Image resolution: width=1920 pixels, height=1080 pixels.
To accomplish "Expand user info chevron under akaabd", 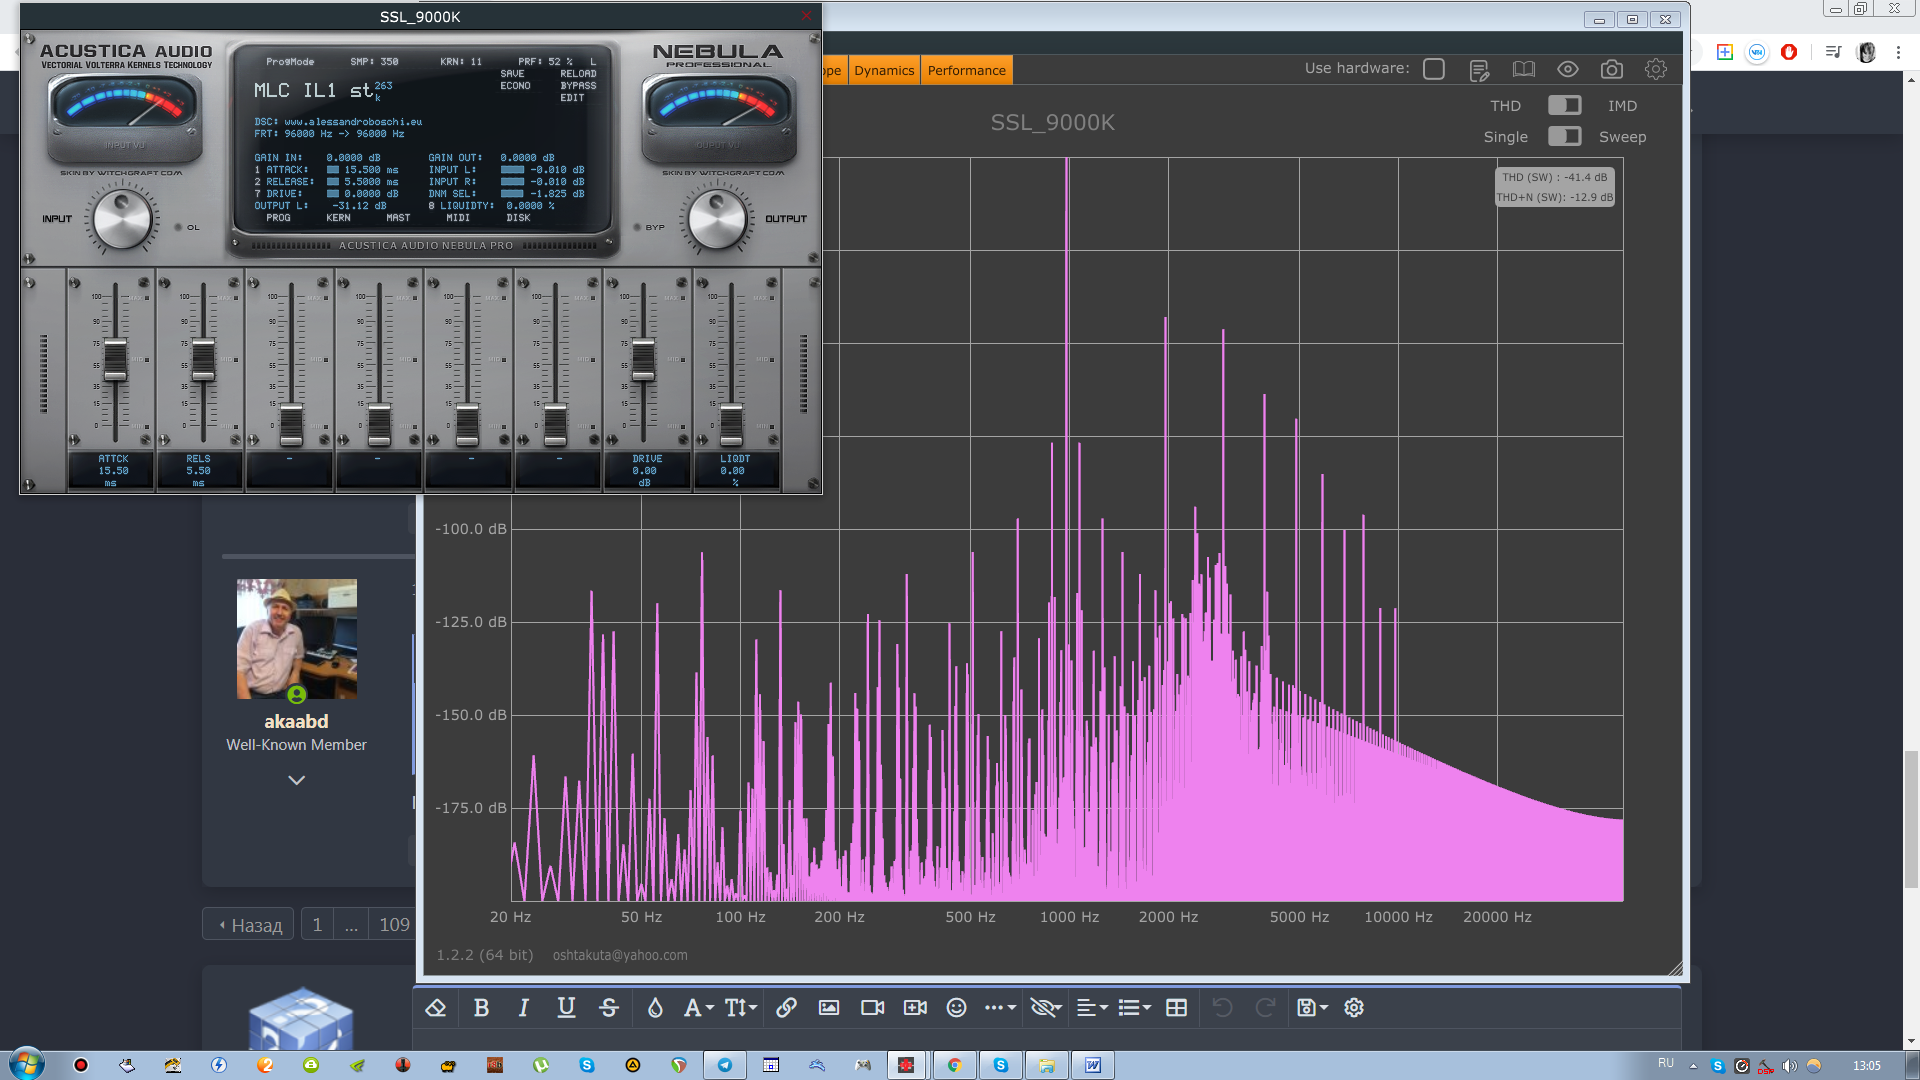I will coord(296,780).
